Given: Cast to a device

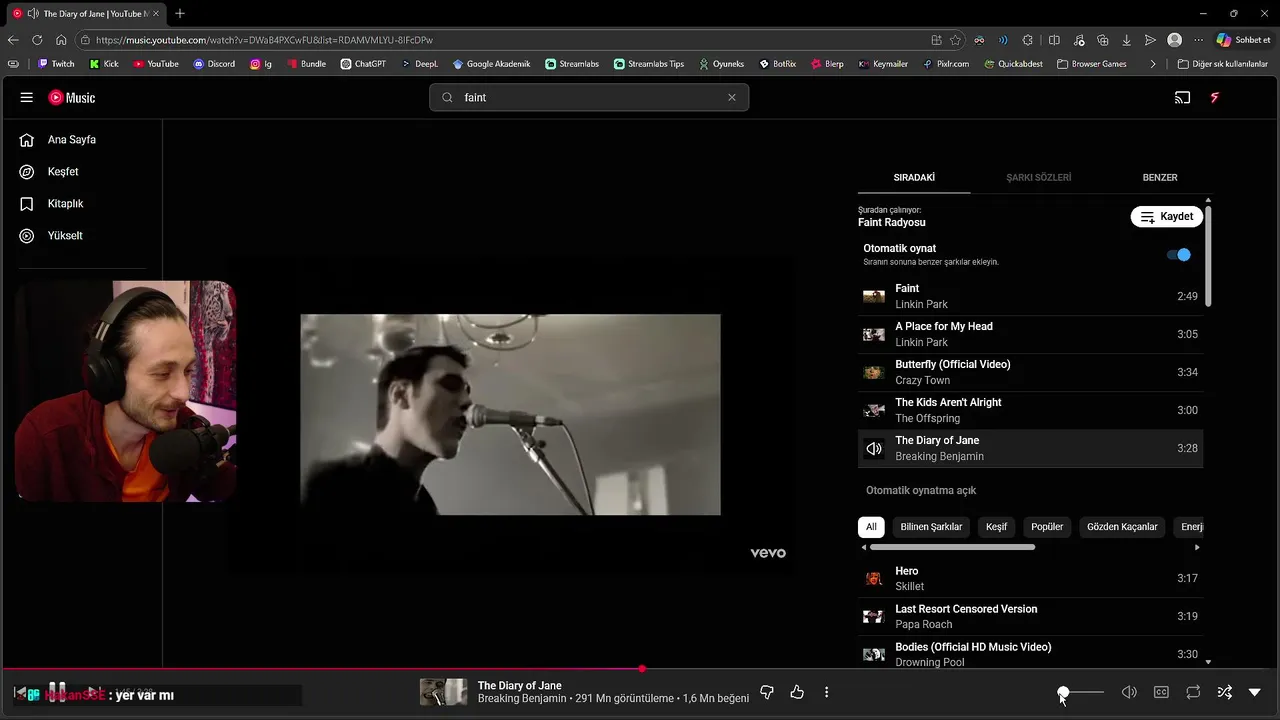Looking at the screenshot, I should pos(1182,98).
